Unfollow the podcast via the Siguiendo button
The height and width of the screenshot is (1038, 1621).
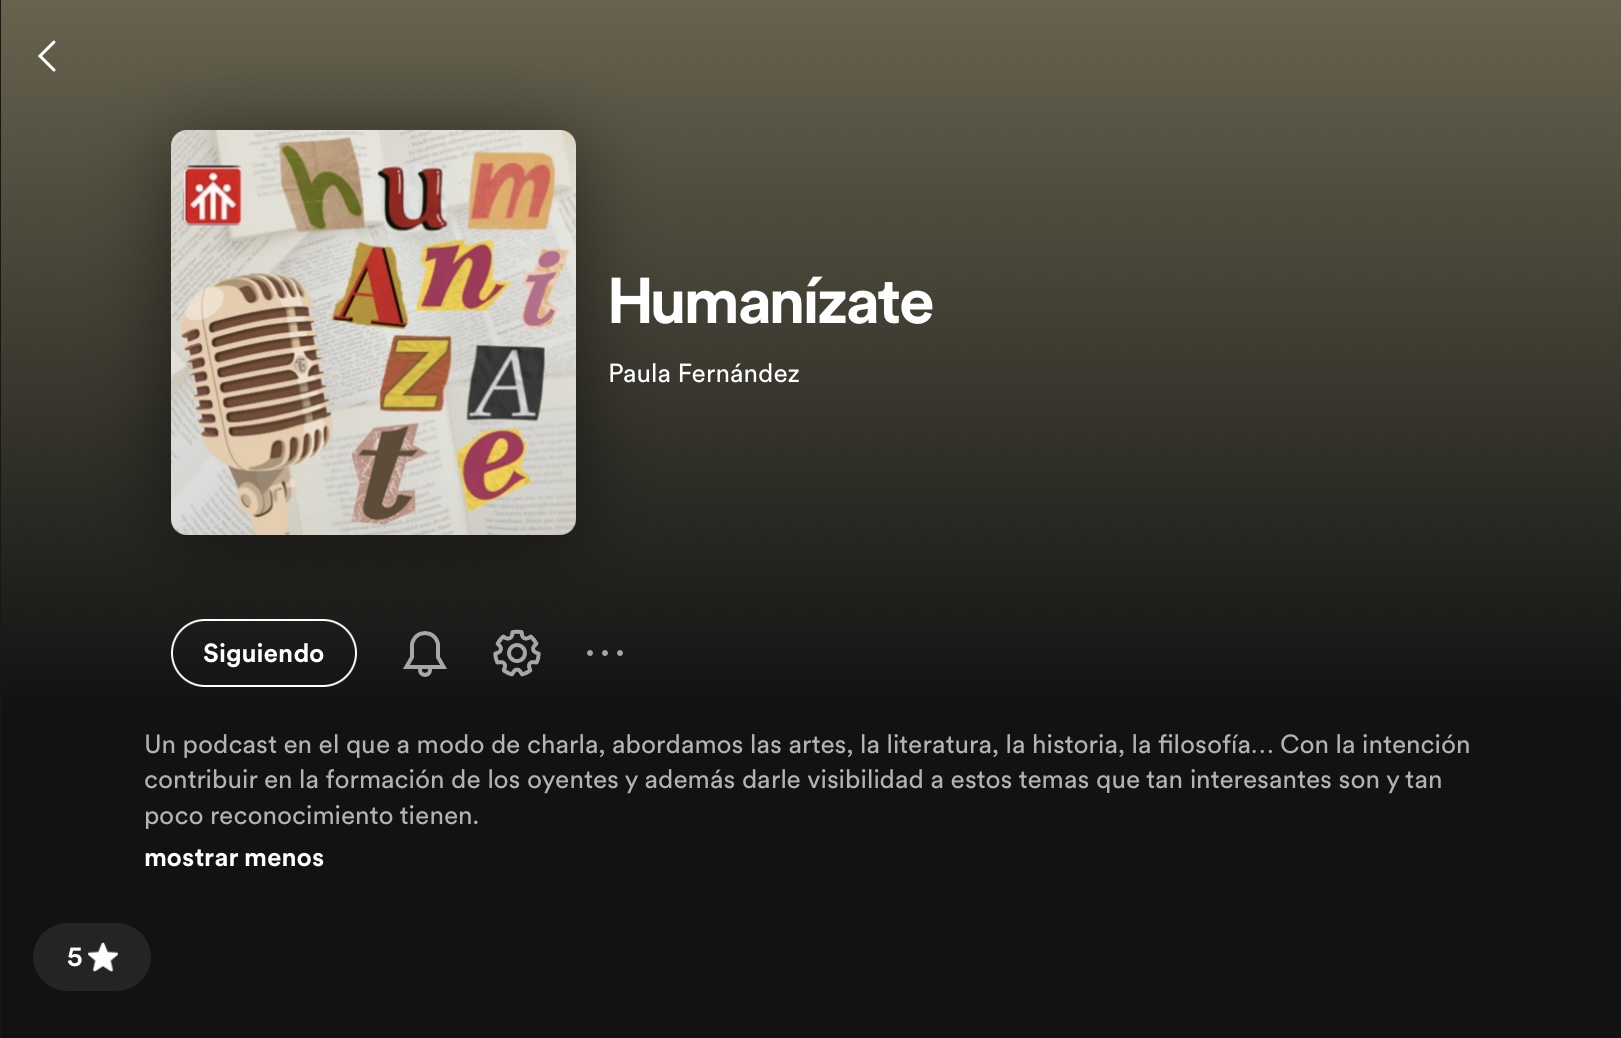[264, 653]
